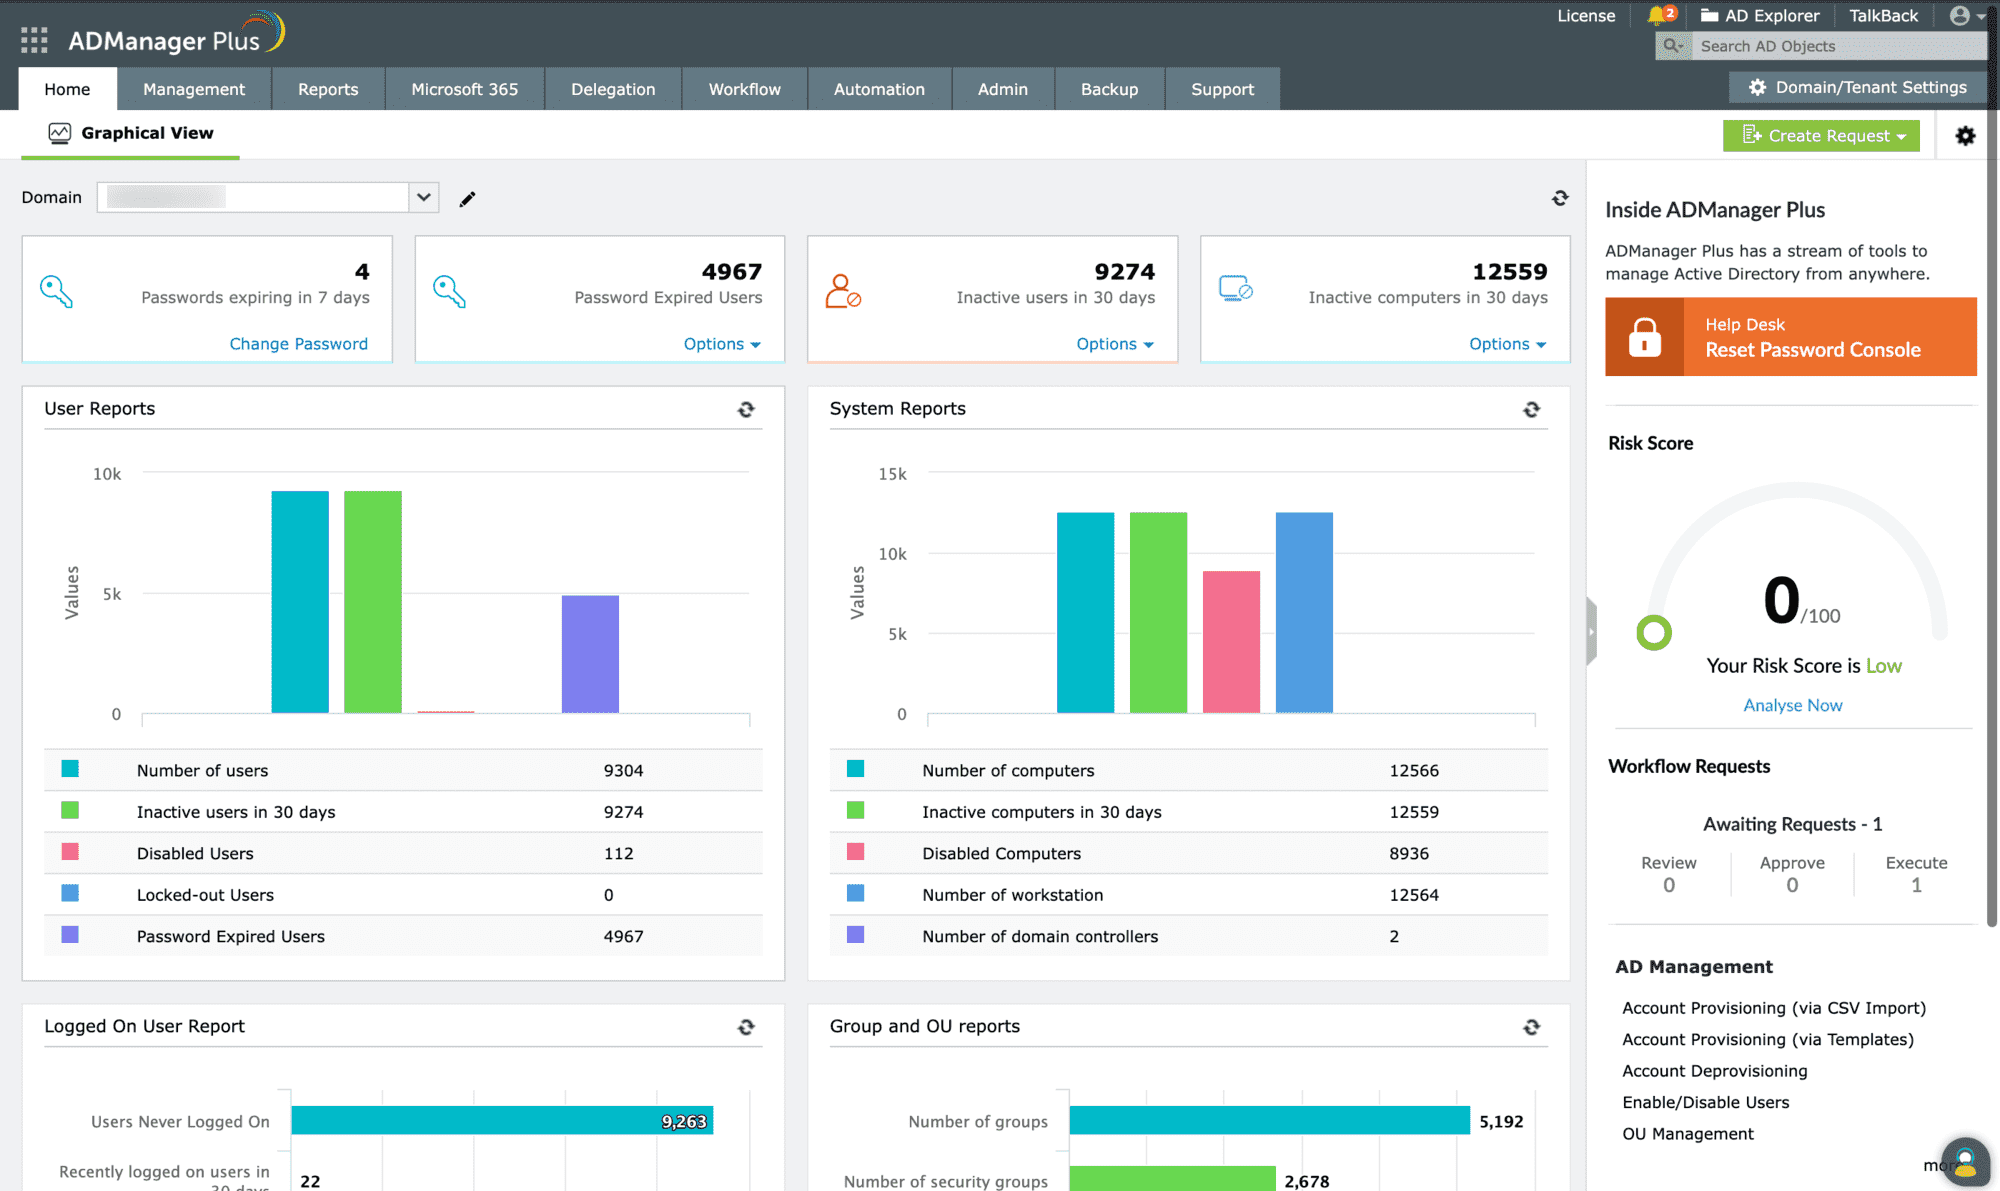Open Account Deprovisioning link

pos(1715,1071)
